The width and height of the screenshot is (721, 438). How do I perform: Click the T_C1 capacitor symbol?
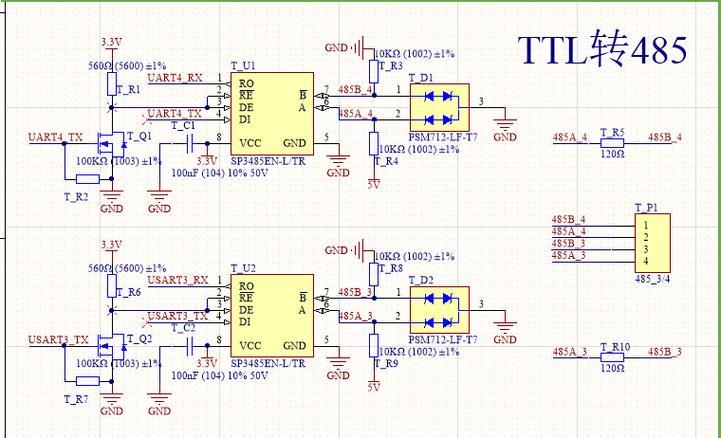189,143
